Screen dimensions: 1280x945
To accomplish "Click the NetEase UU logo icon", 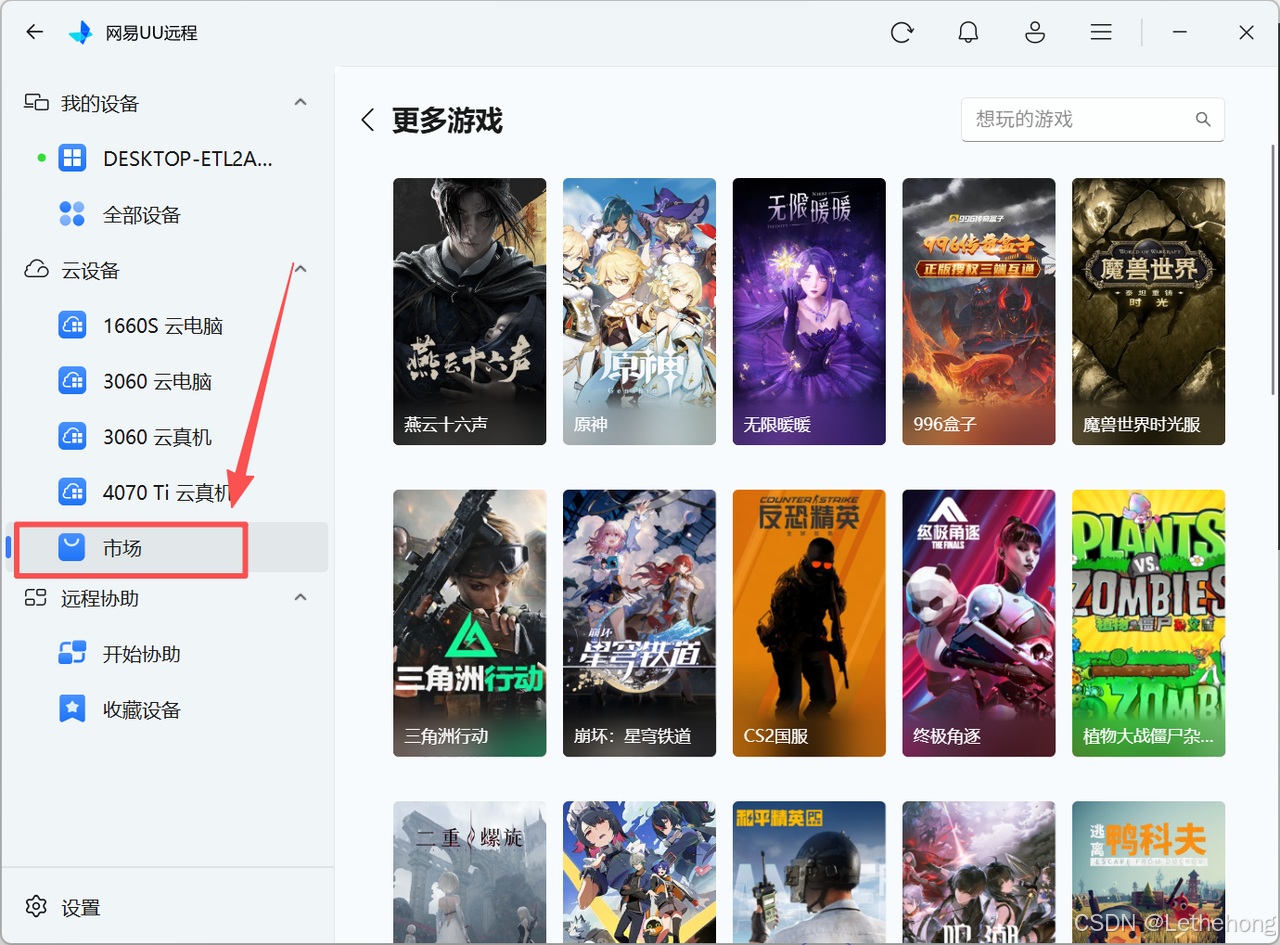I will click(x=80, y=32).
